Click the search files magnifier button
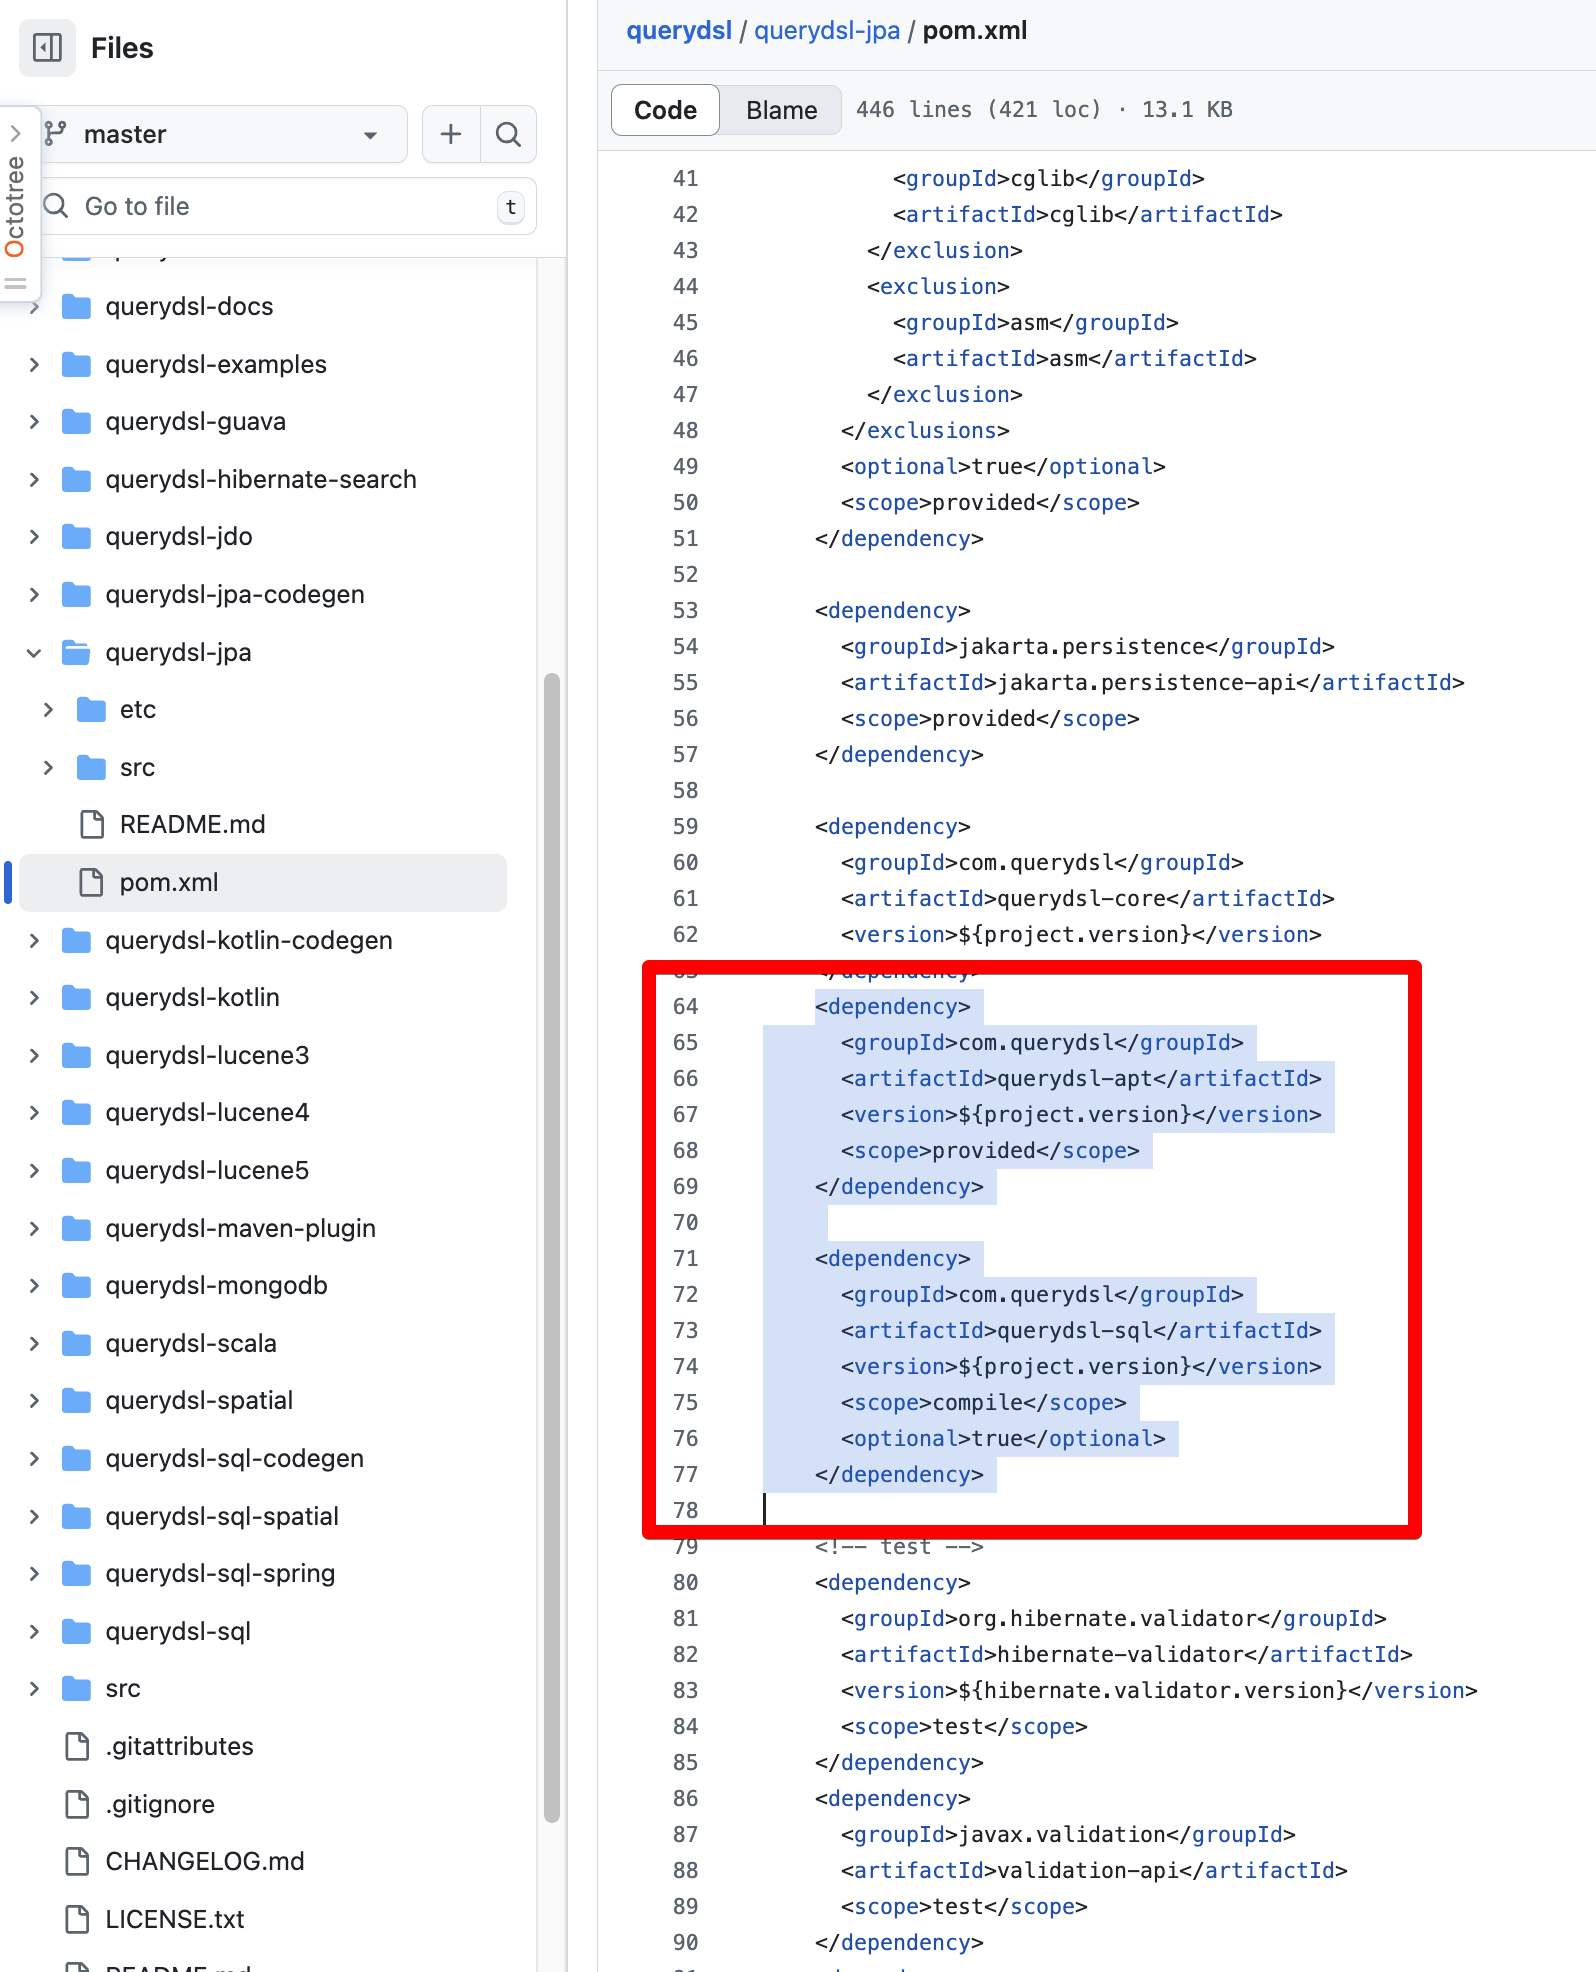 coord(508,134)
